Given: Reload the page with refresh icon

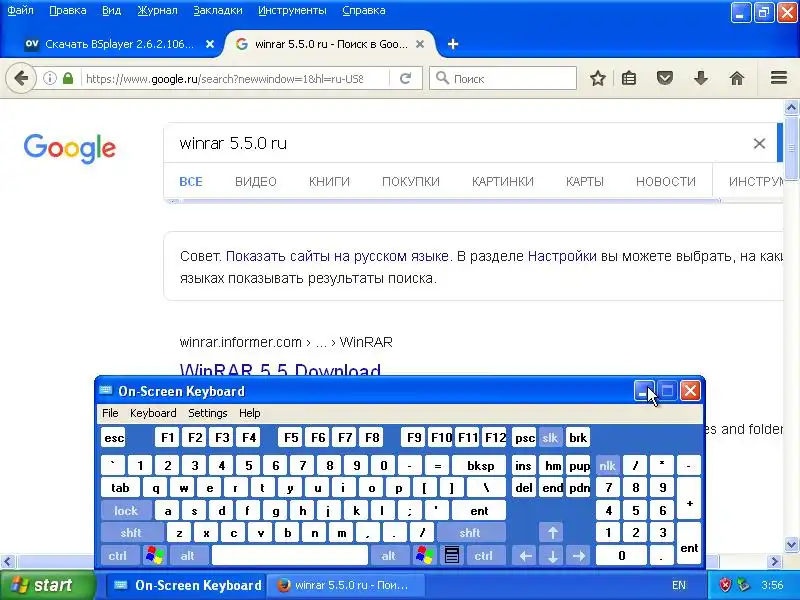Looking at the screenshot, I should coord(406,79).
